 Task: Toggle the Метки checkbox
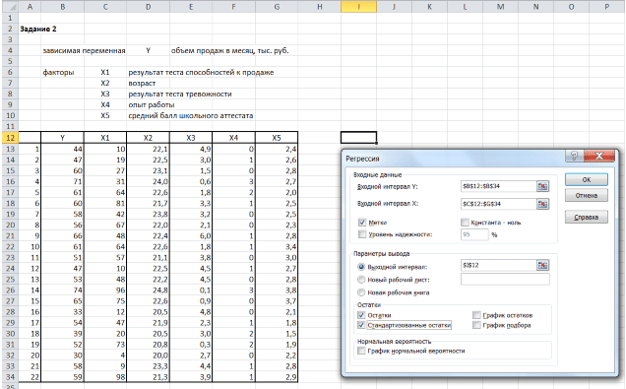[x=362, y=222]
